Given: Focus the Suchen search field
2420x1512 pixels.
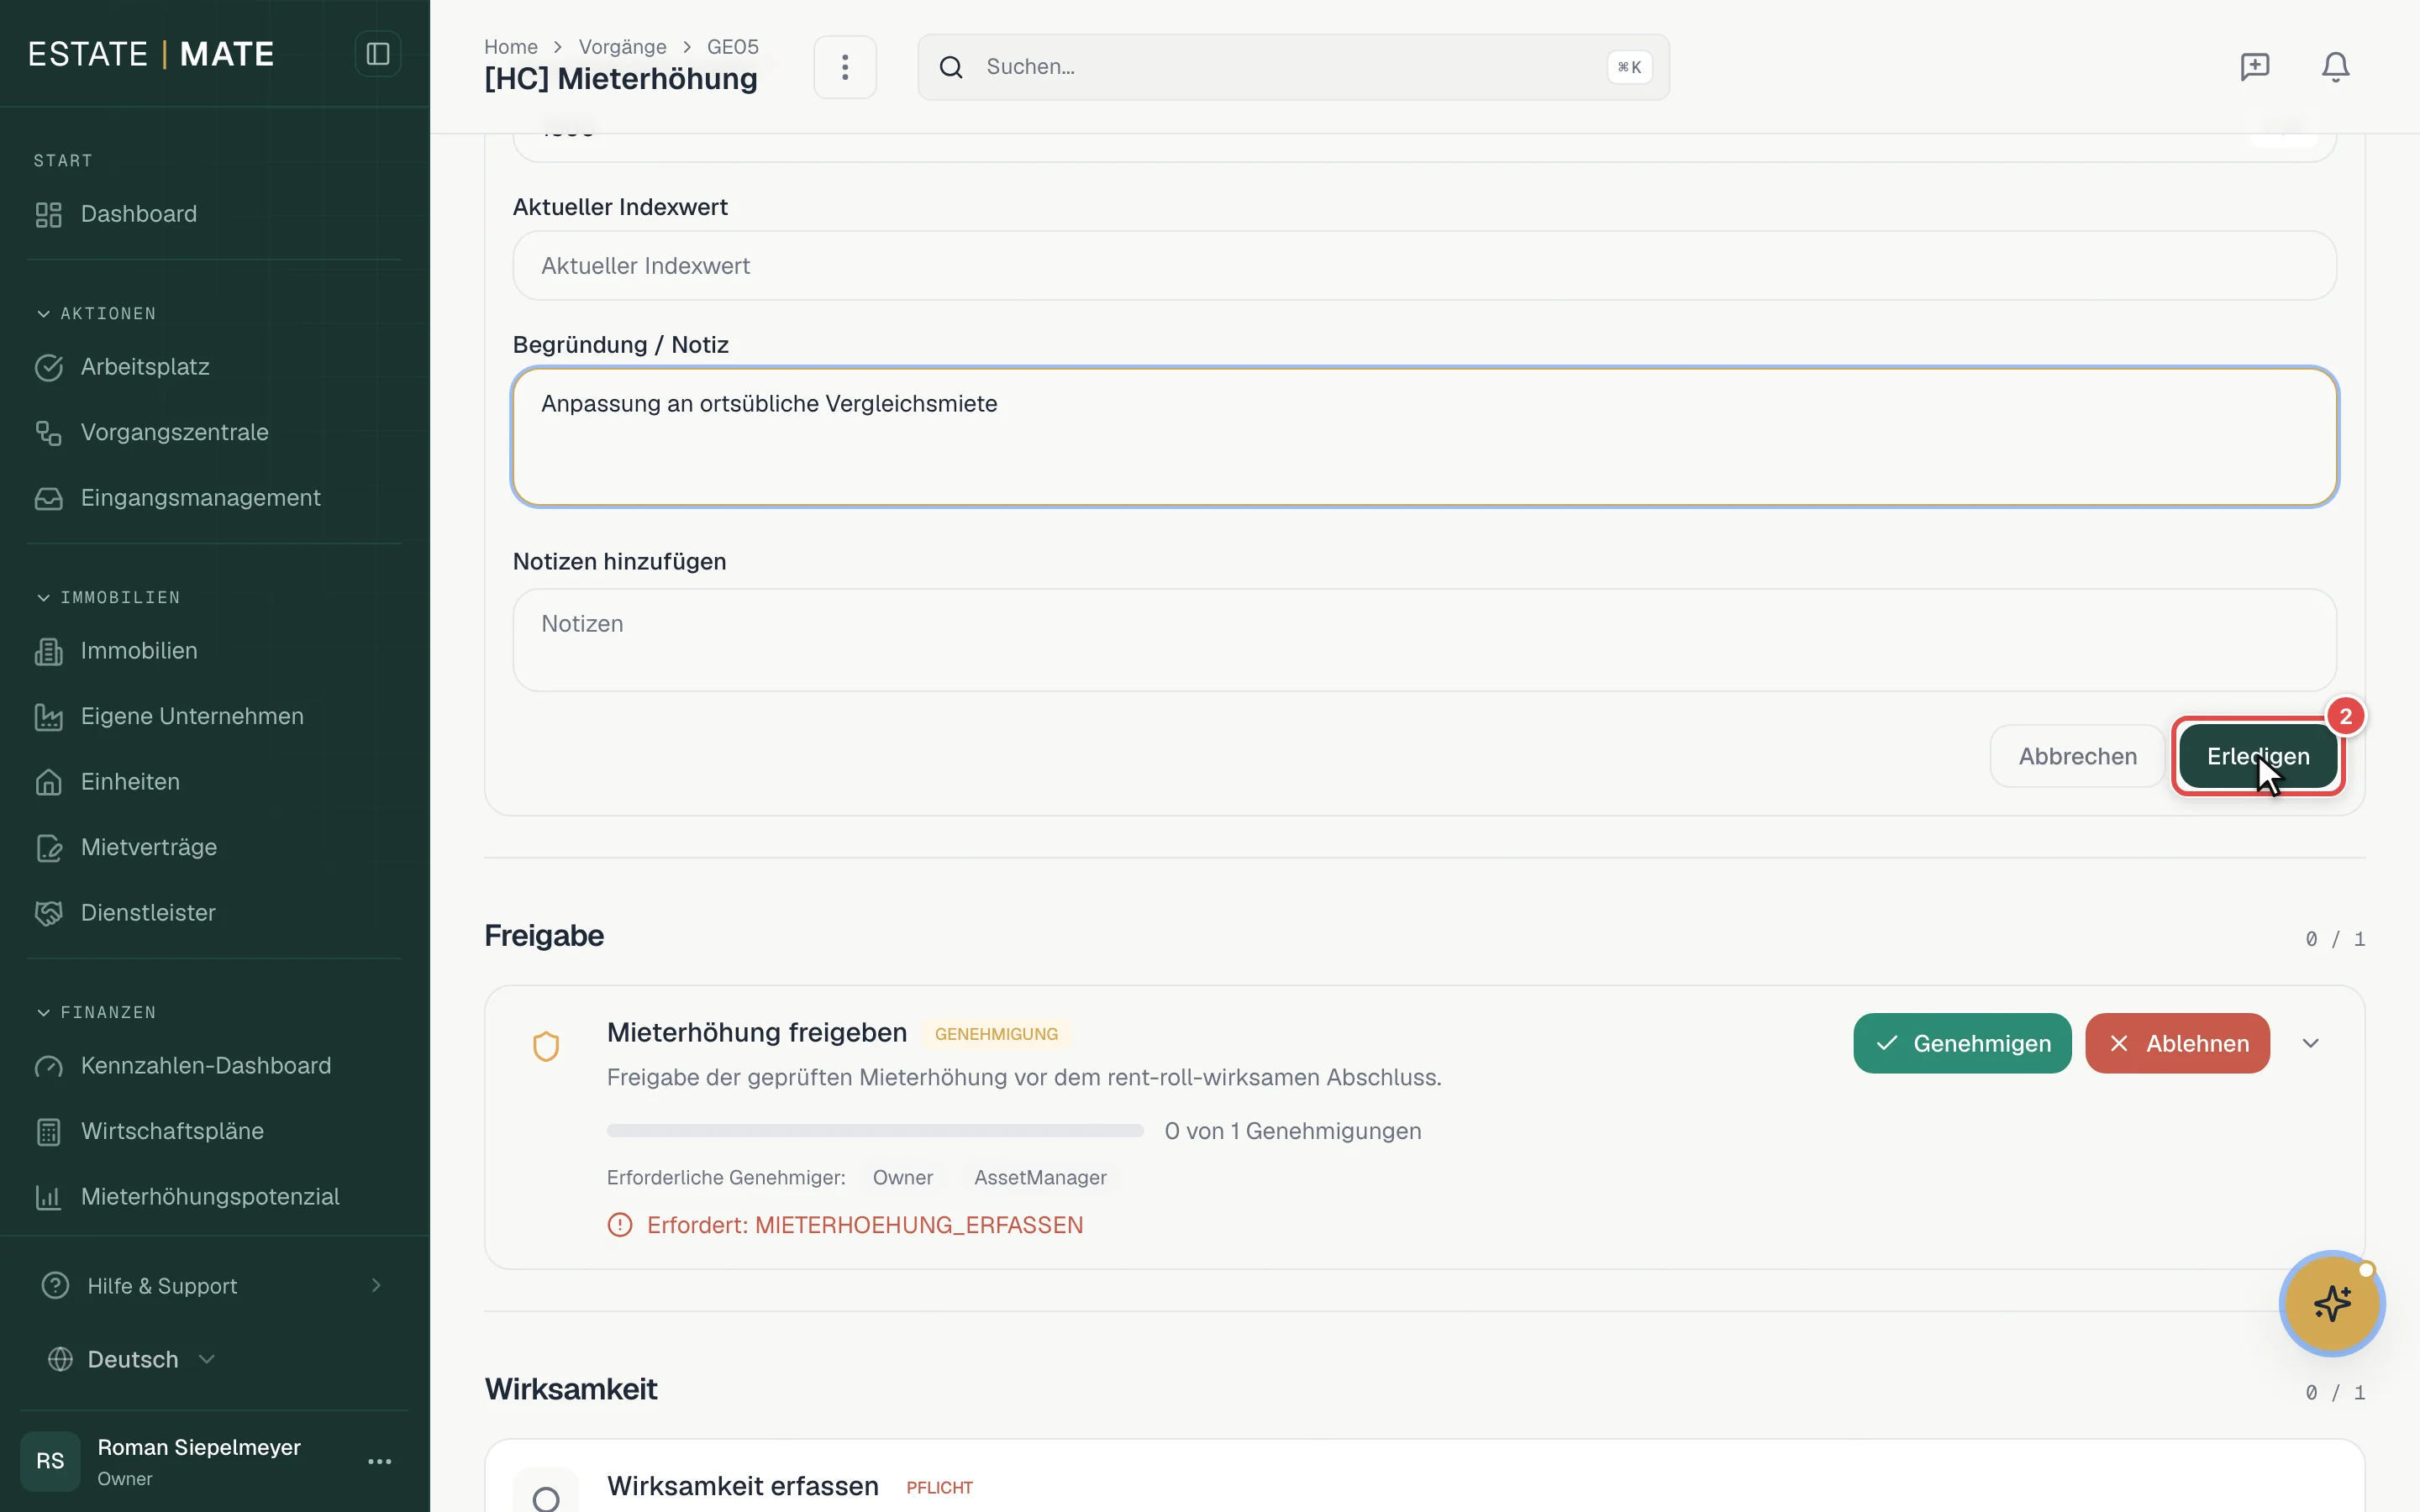Looking at the screenshot, I should (x=1293, y=67).
